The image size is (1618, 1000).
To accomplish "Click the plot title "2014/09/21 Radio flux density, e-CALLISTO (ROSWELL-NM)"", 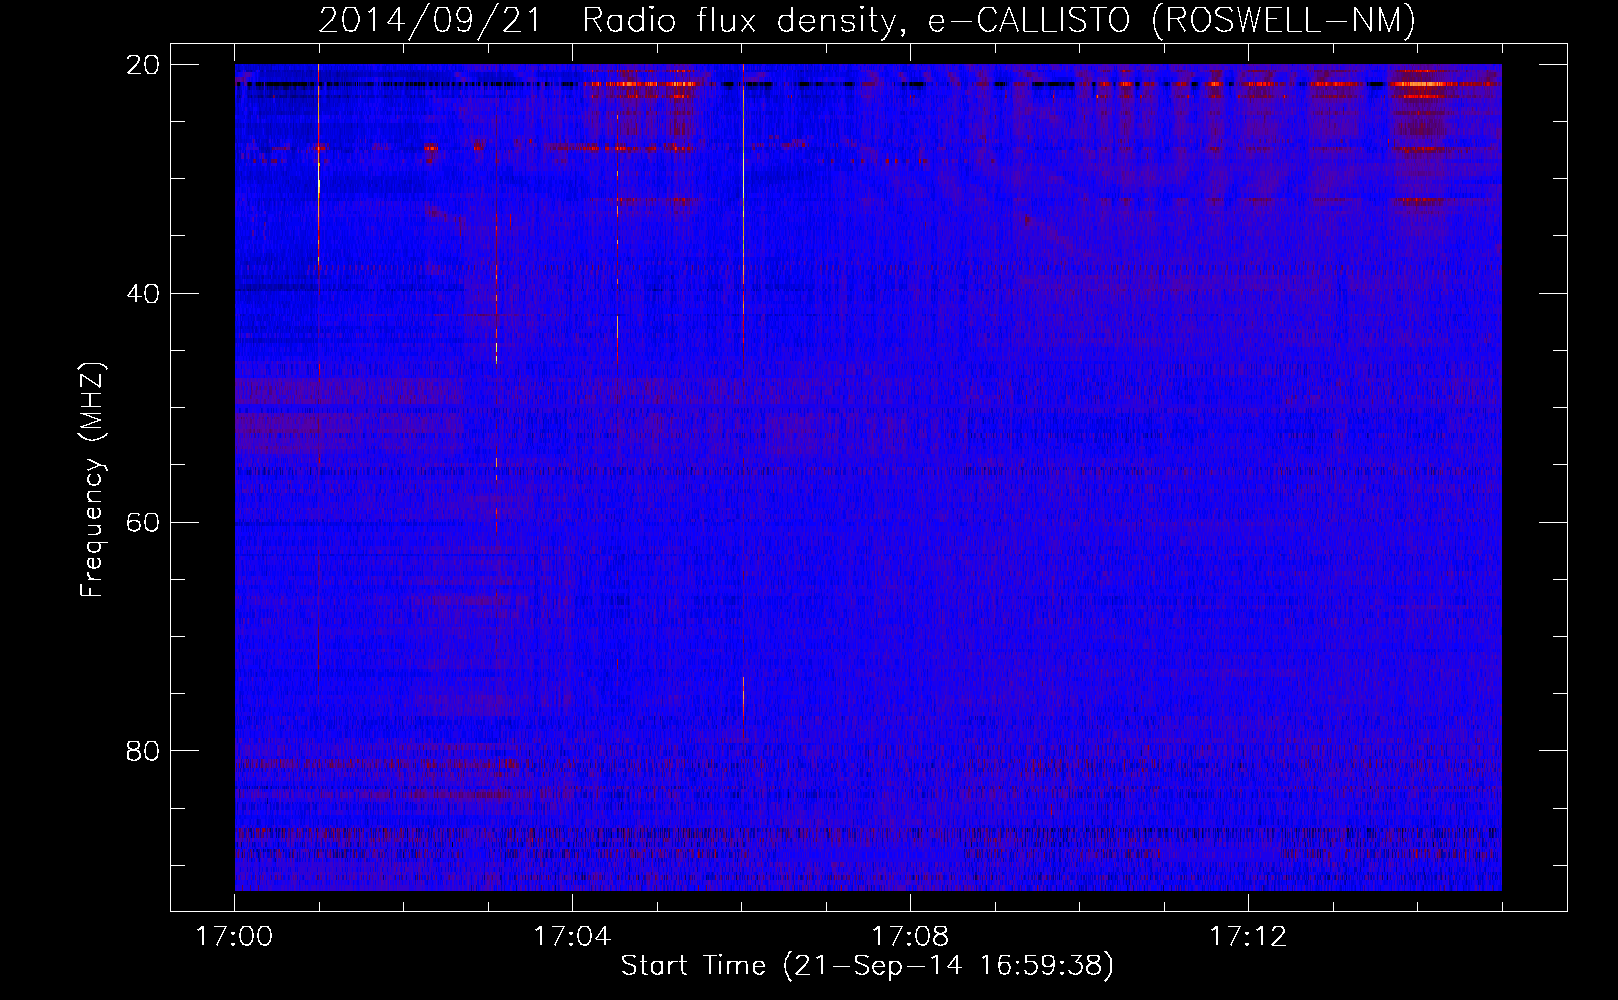I will (867, 19).
